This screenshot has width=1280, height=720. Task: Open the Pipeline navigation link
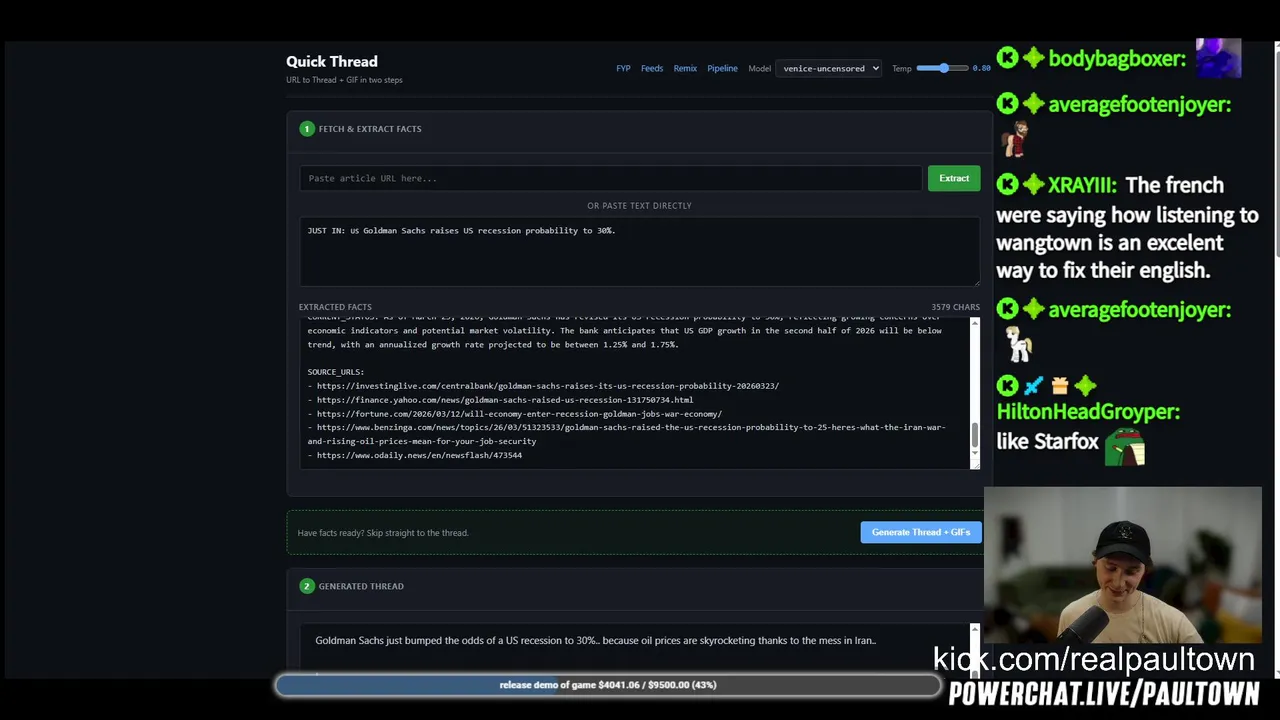click(x=722, y=69)
